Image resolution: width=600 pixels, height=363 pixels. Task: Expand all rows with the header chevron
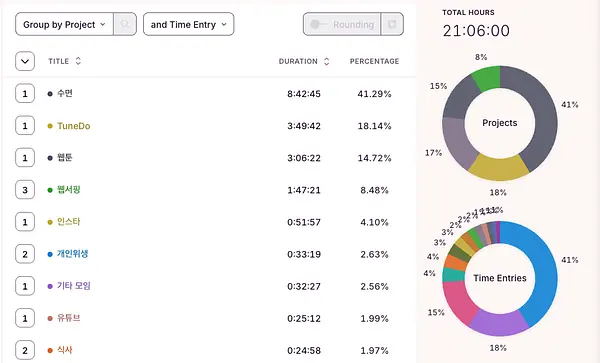click(25, 61)
